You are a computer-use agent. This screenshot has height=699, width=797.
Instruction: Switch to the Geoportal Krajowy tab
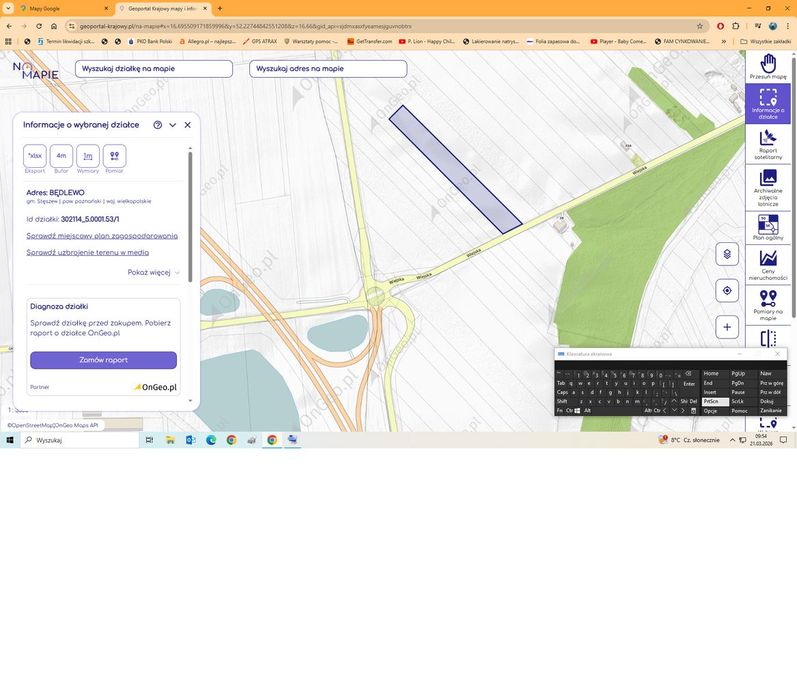pos(163,9)
